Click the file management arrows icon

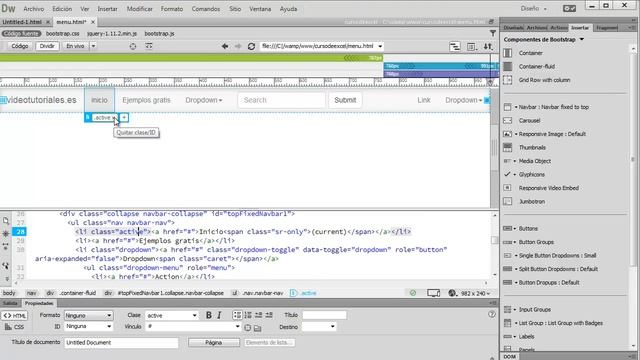[x=488, y=47]
